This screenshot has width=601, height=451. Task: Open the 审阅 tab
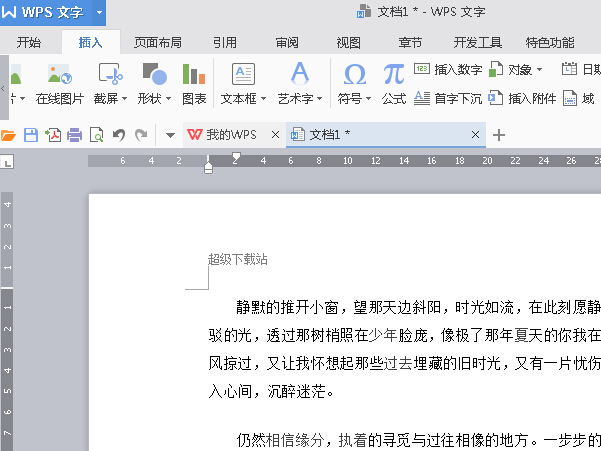287,42
